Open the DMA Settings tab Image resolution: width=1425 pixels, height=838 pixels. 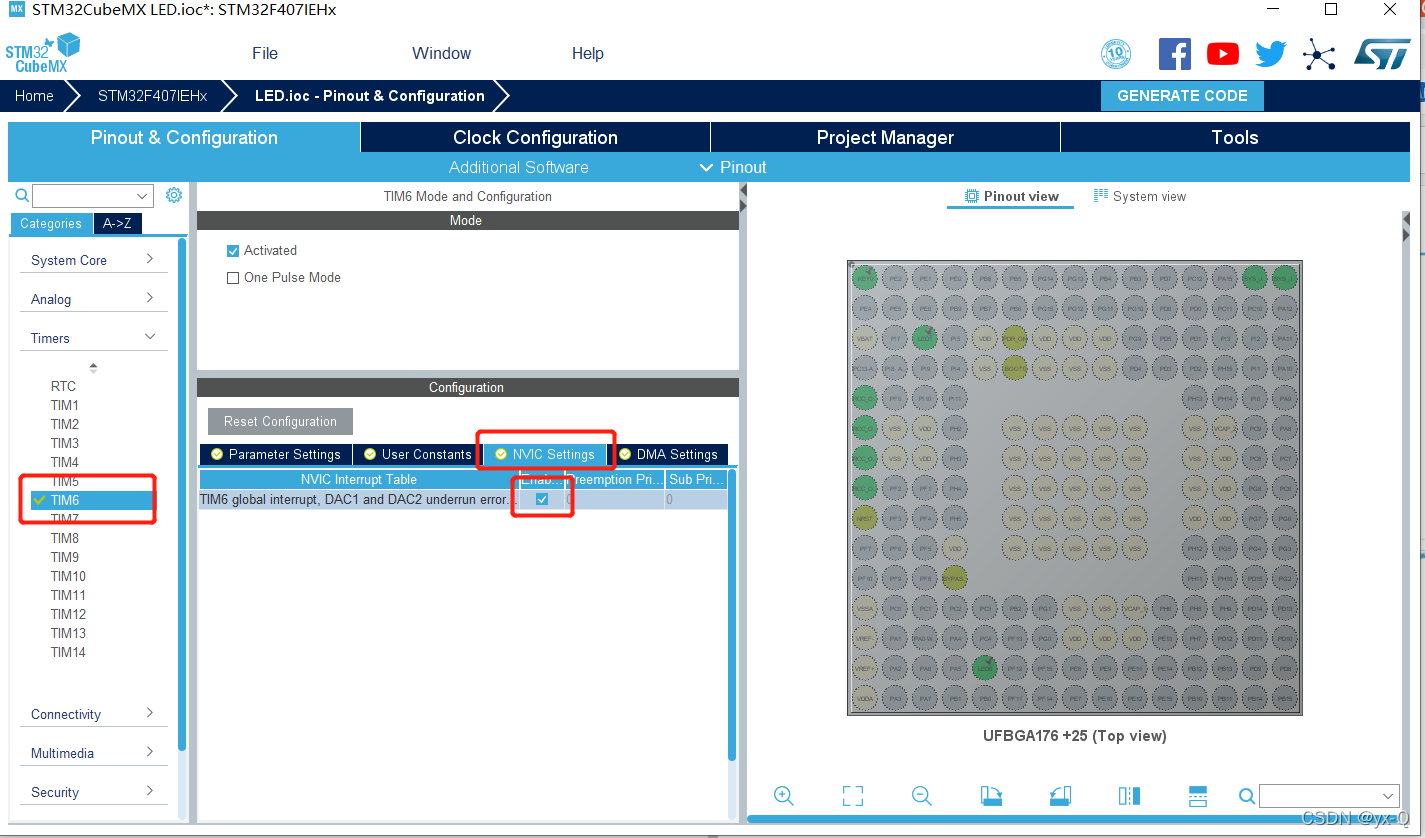tap(667, 454)
